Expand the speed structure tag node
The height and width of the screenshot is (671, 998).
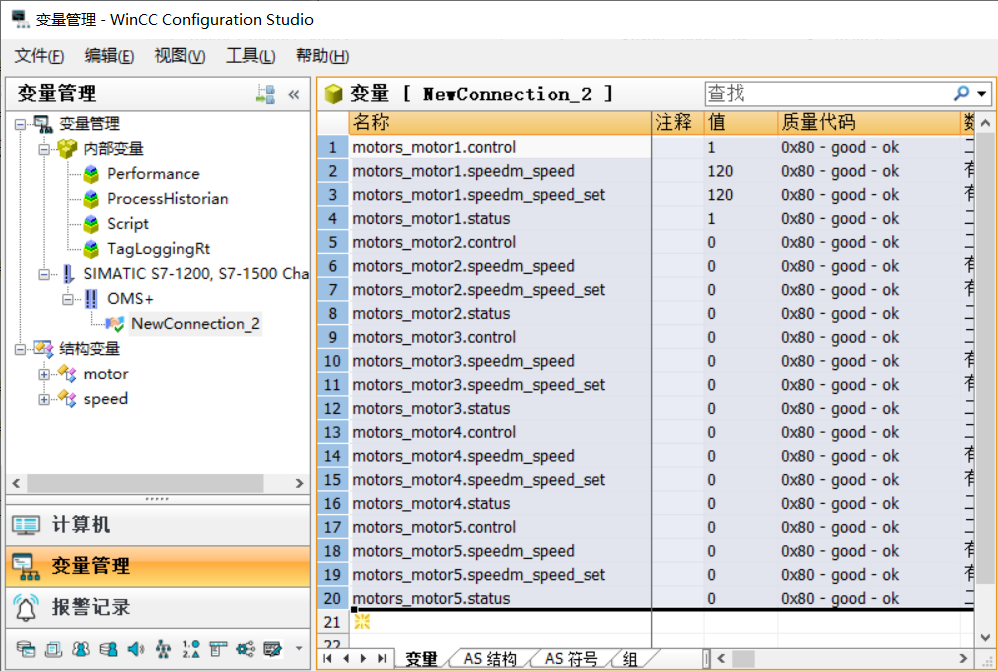point(44,399)
